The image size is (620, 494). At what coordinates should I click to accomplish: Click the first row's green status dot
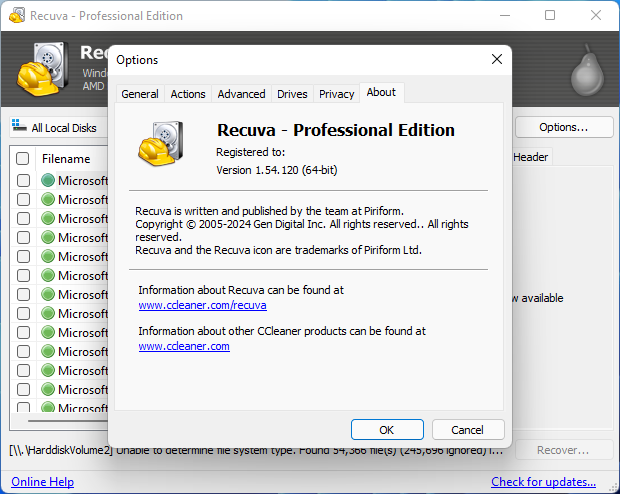point(48,180)
